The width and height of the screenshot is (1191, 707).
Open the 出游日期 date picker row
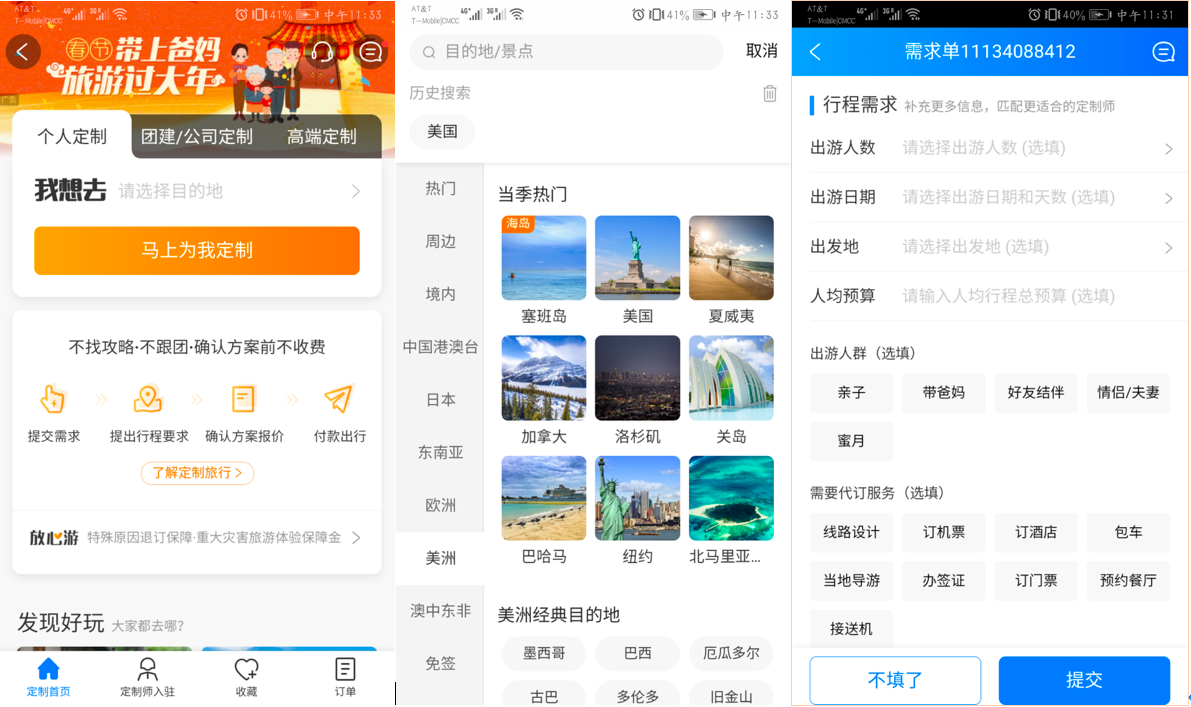tap(990, 197)
